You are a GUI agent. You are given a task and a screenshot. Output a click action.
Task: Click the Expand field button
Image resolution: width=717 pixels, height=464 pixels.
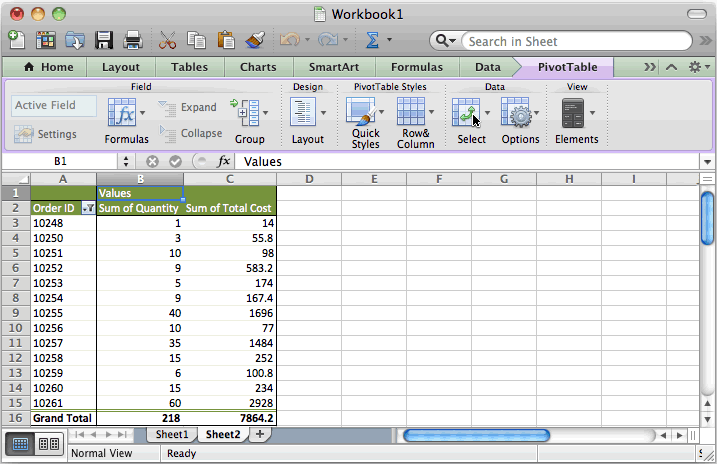(x=187, y=107)
